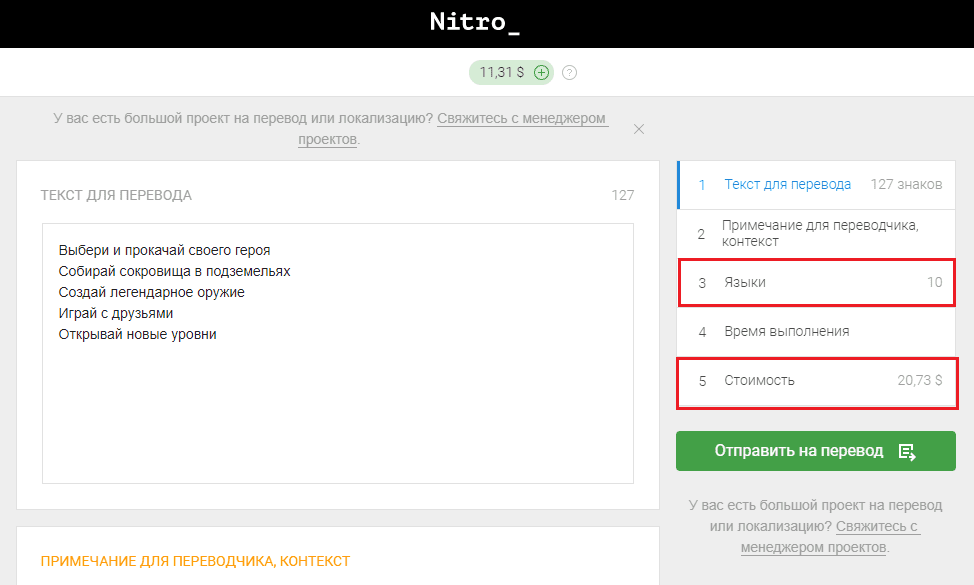The height and width of the screenshot is (585, 974).
Task: Click the document icon on the send button
Action: pos(907,451)
